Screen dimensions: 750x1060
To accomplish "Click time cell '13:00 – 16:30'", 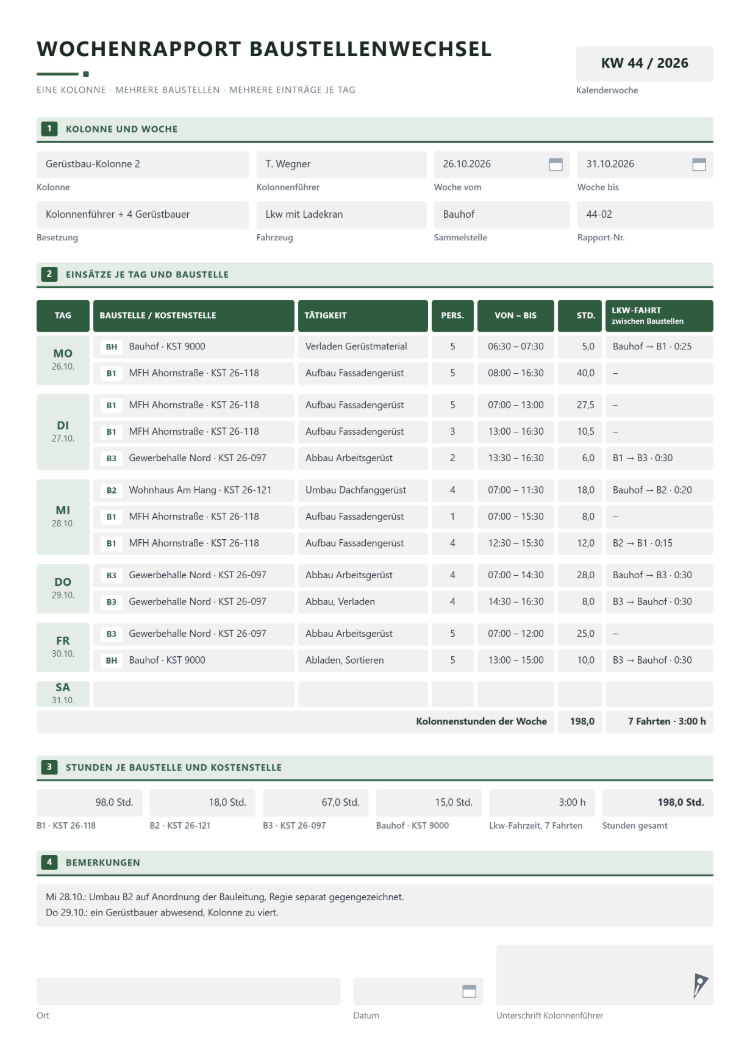I will point(515,432).
